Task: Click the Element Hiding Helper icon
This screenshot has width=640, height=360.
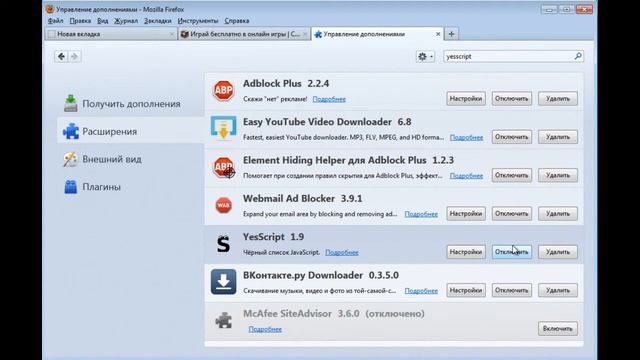Action: pyautogui.click(x=224, y=167)
